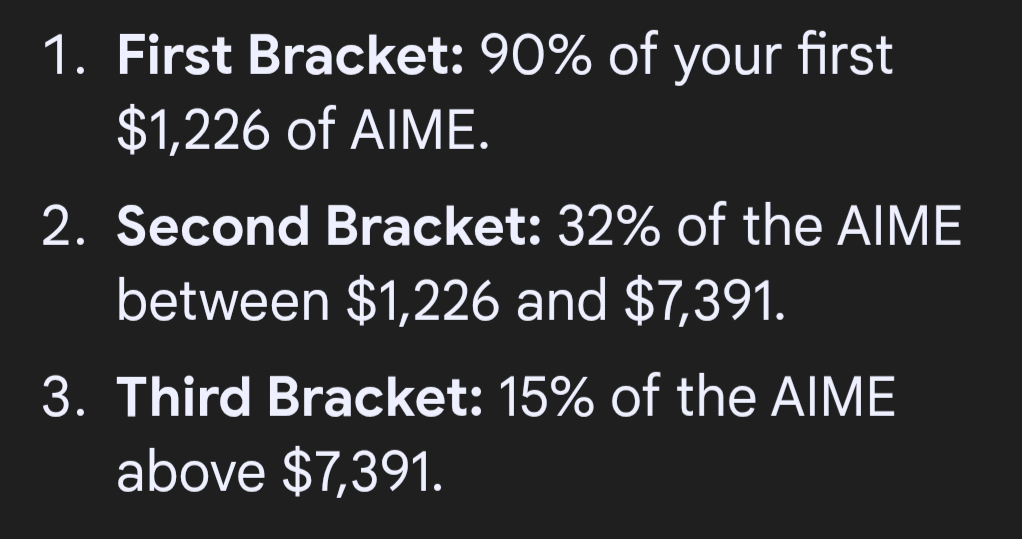Viewport: 1022px width, 539px height.
Task: Click "$7,391." after the word above
Action: (362, 470)
